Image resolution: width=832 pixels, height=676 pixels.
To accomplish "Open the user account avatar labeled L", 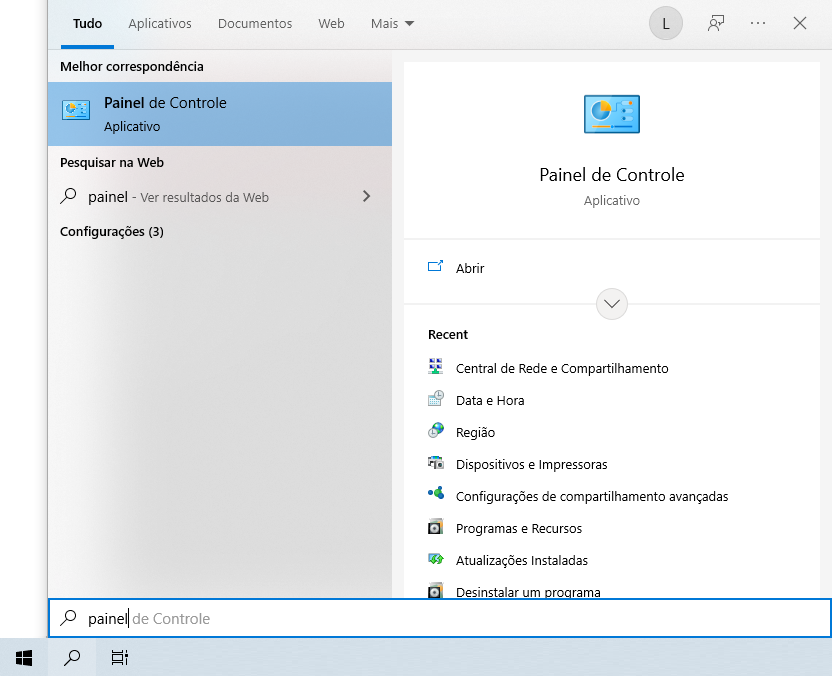I will [666, 23].
